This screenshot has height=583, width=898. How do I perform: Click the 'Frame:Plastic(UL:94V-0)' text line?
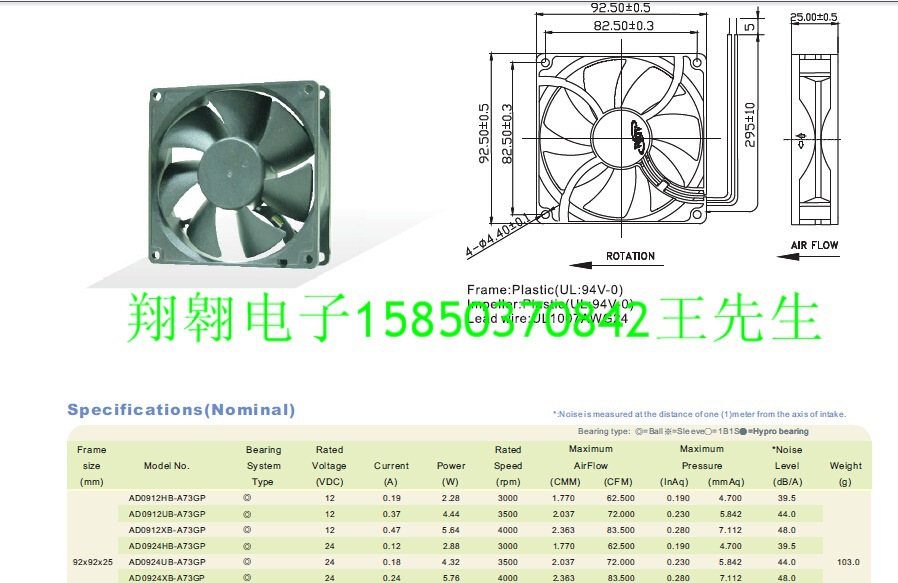coord(545,290)
